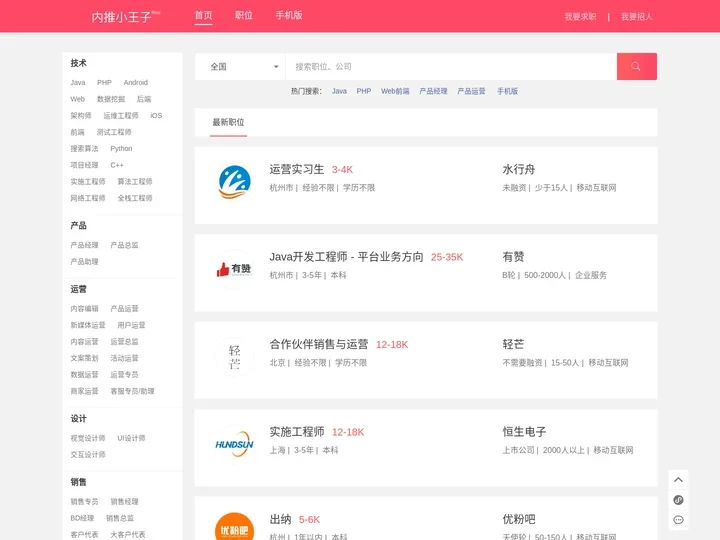Viewport: 720px width, 540px height.
Task: Select 用户运营 in the sidebar
Action: point(131,325)
